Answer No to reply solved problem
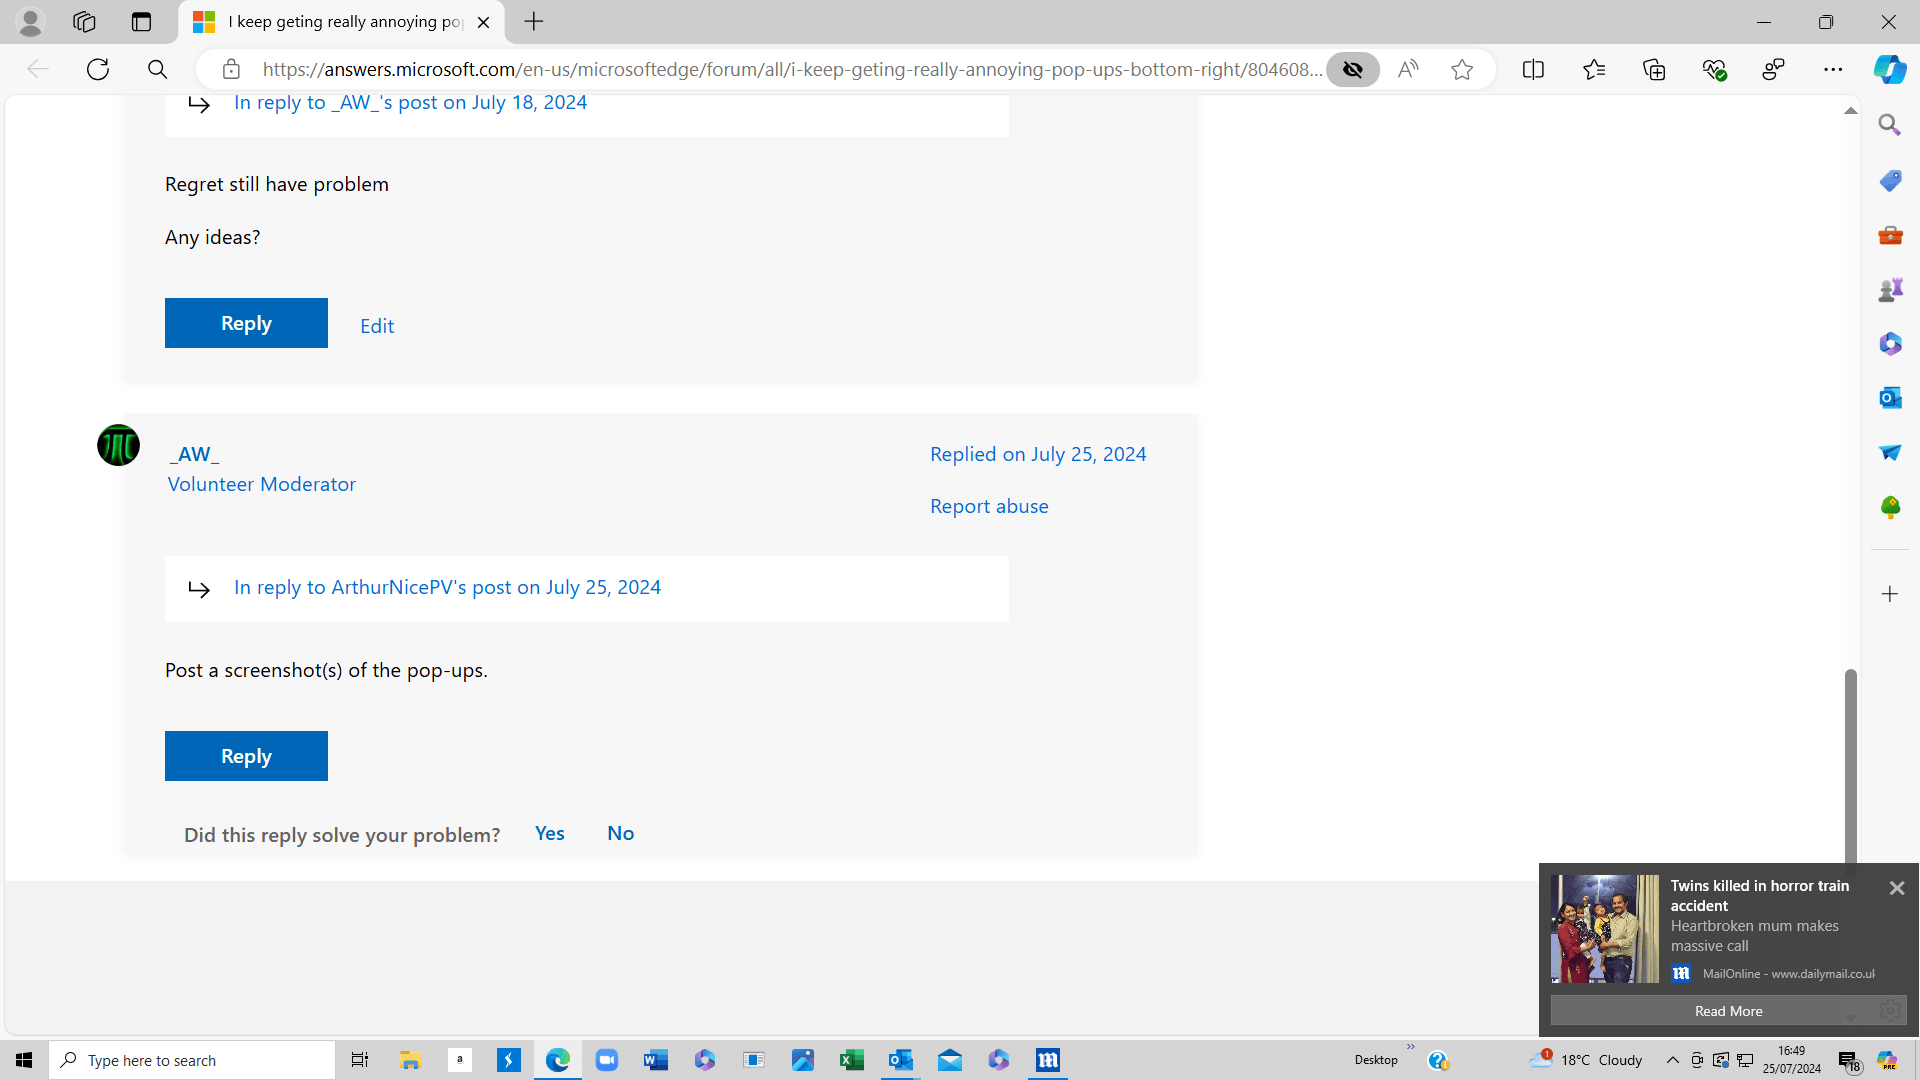 (x=620, y=833)
